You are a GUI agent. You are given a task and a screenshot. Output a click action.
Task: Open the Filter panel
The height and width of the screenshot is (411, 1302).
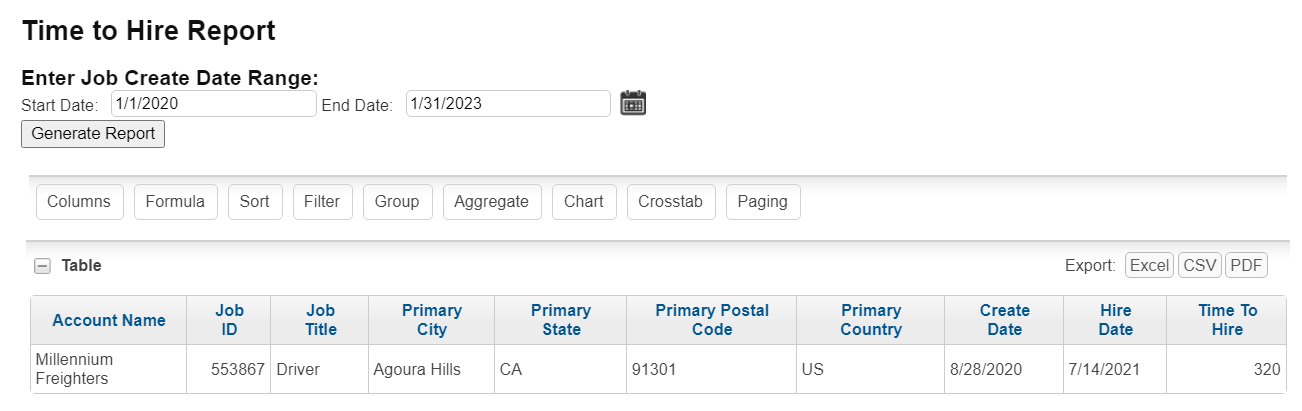click(x=322, y=202)
